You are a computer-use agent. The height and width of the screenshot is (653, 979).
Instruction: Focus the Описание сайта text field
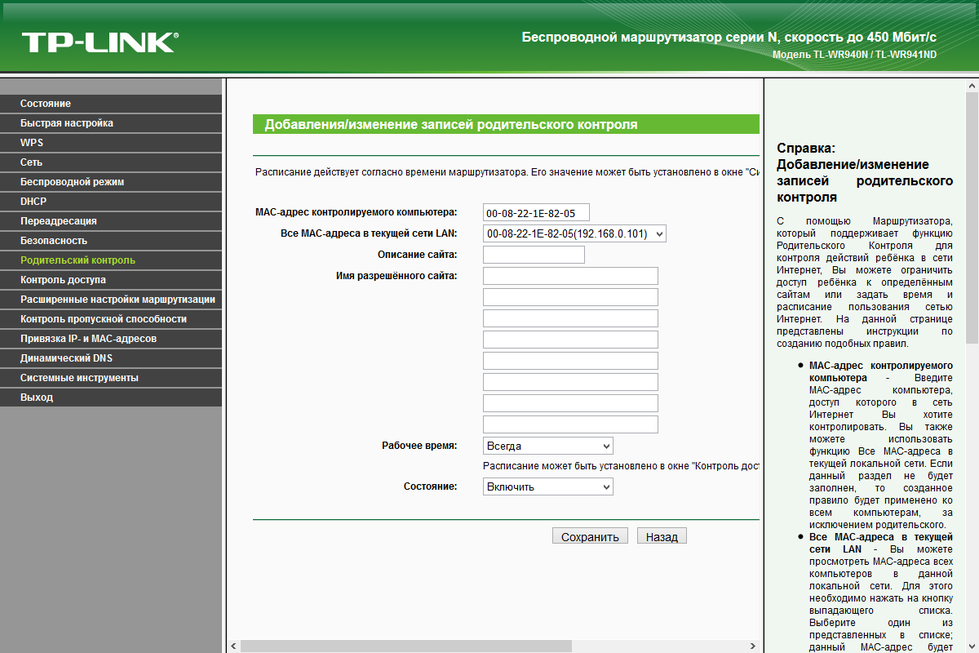click(534, 255)
